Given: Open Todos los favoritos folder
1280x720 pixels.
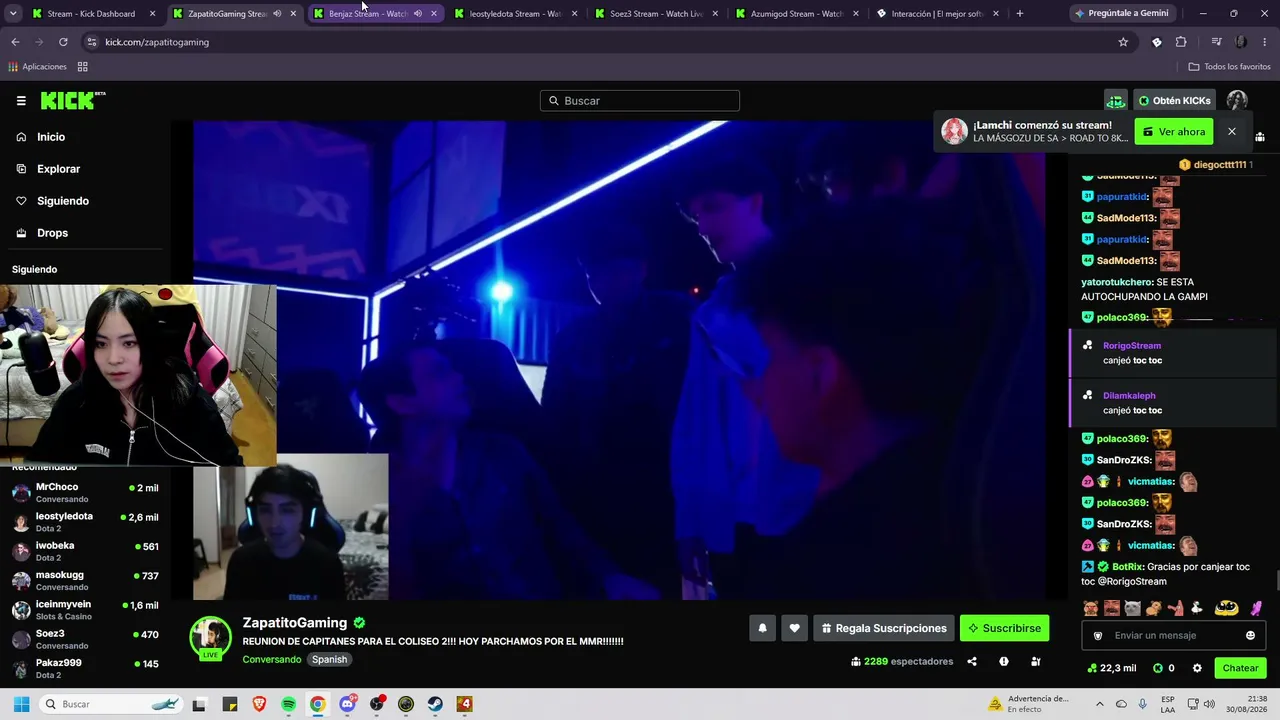Looking at the screenshot, I should [x=1230, y=67].
